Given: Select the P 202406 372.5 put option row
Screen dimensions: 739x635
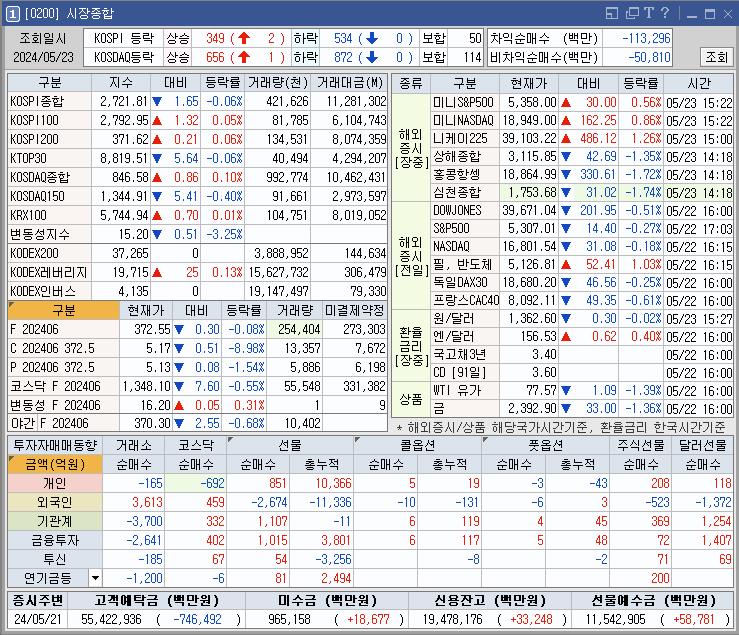Looking at the screenshot, I should point(64,367).
